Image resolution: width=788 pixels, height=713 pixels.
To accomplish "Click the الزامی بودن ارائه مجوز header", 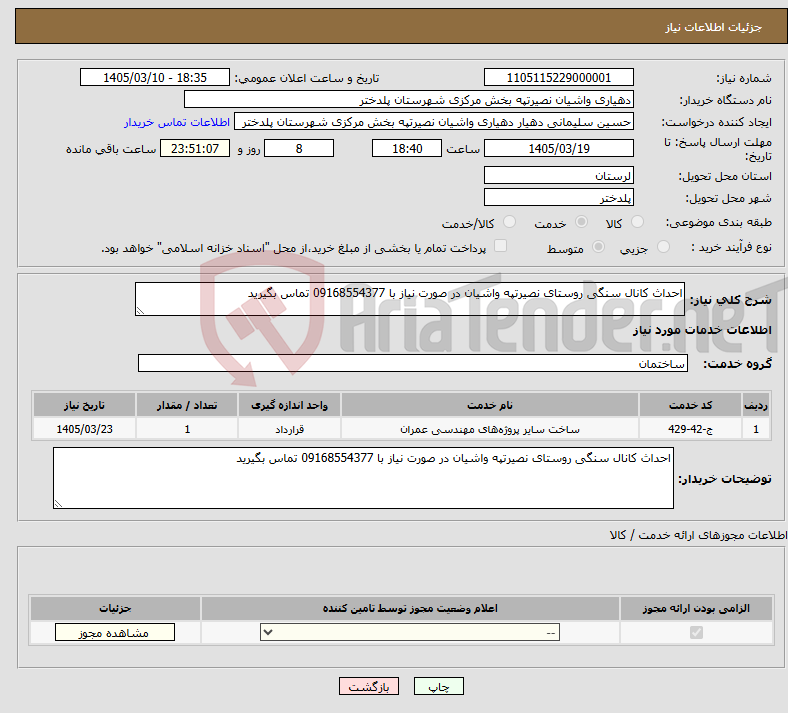I will pyautogui.click(x=696, y=608).
